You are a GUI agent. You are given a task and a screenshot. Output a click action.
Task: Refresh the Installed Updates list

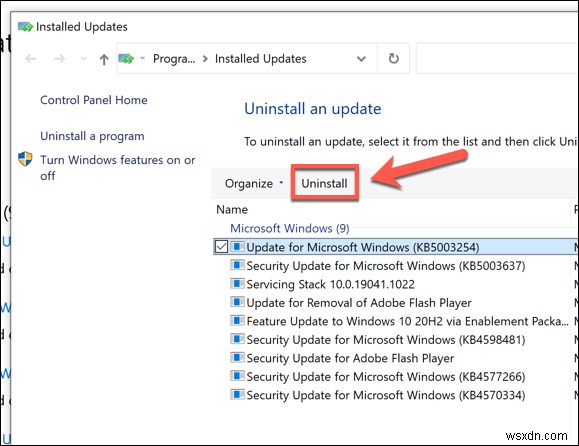point(394,58)
